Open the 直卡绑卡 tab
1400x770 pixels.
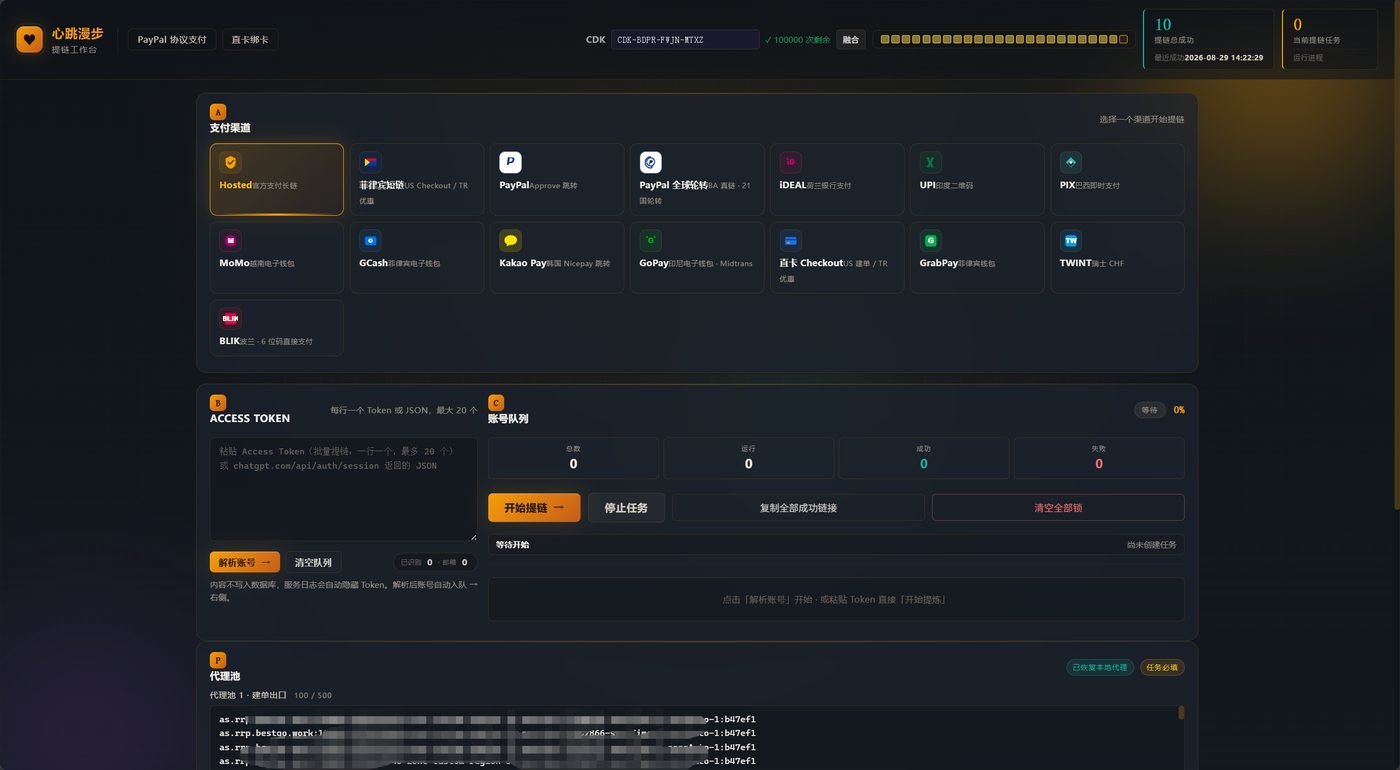tap(250, 40)
